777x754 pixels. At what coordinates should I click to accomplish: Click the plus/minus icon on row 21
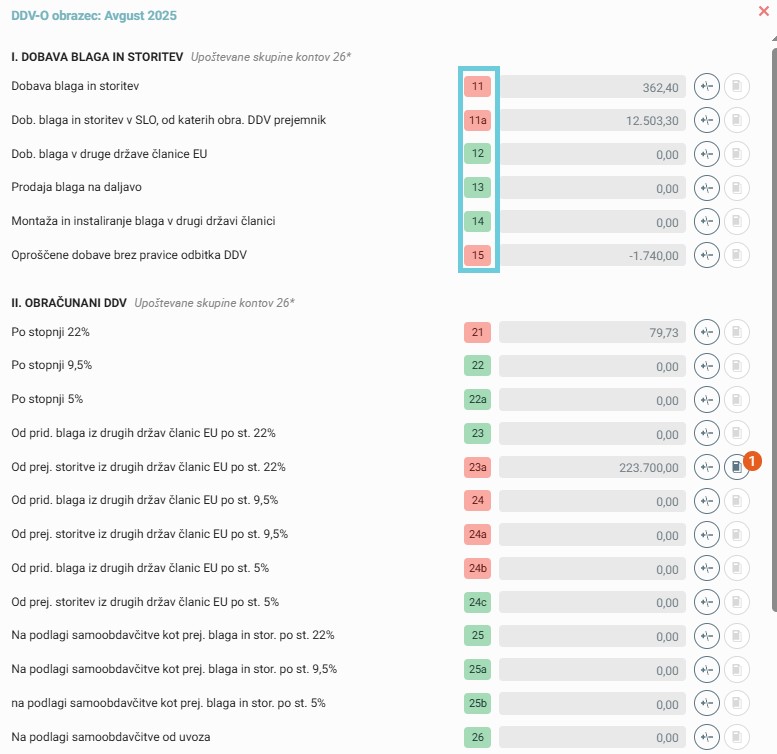(706, 332)
